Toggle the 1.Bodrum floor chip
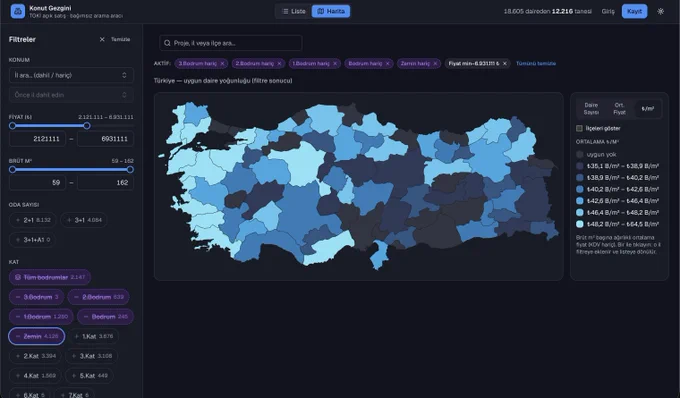The width and height of the screenshot is (680, 398). pos(41,316)
